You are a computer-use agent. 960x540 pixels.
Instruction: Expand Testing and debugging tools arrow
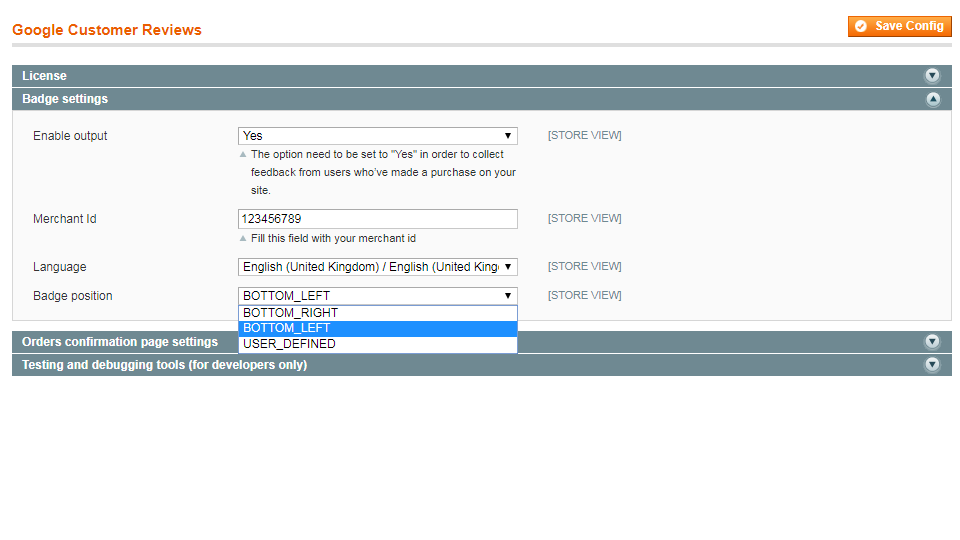[932, 365]
